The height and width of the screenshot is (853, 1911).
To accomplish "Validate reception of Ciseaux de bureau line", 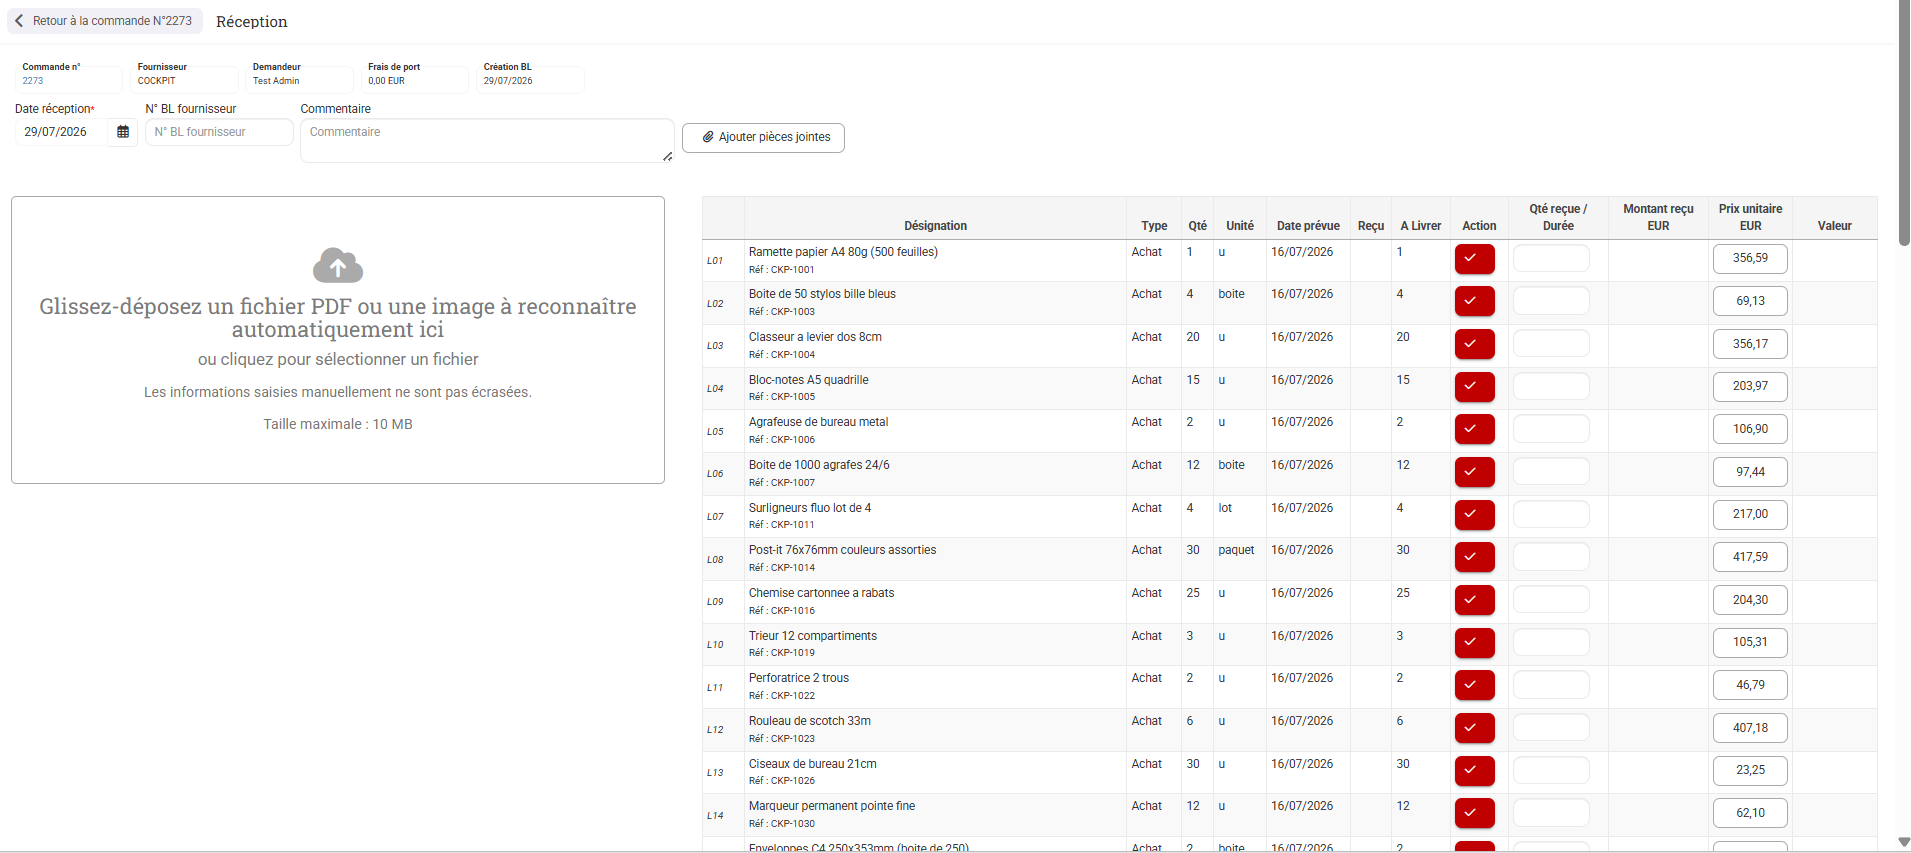I will click(x=1474, y=771).
